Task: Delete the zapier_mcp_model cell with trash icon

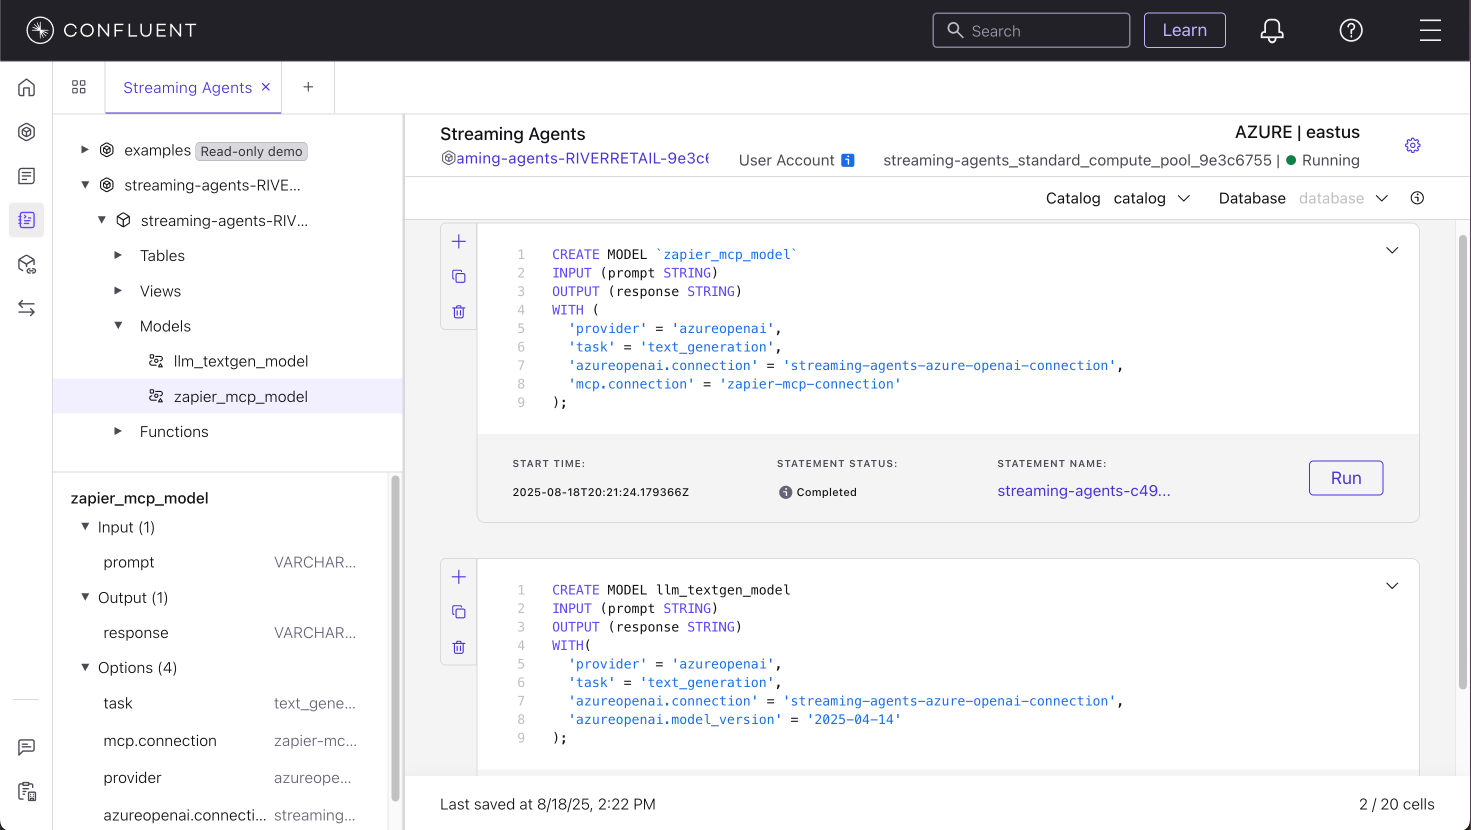Action: tap(459, 312)
